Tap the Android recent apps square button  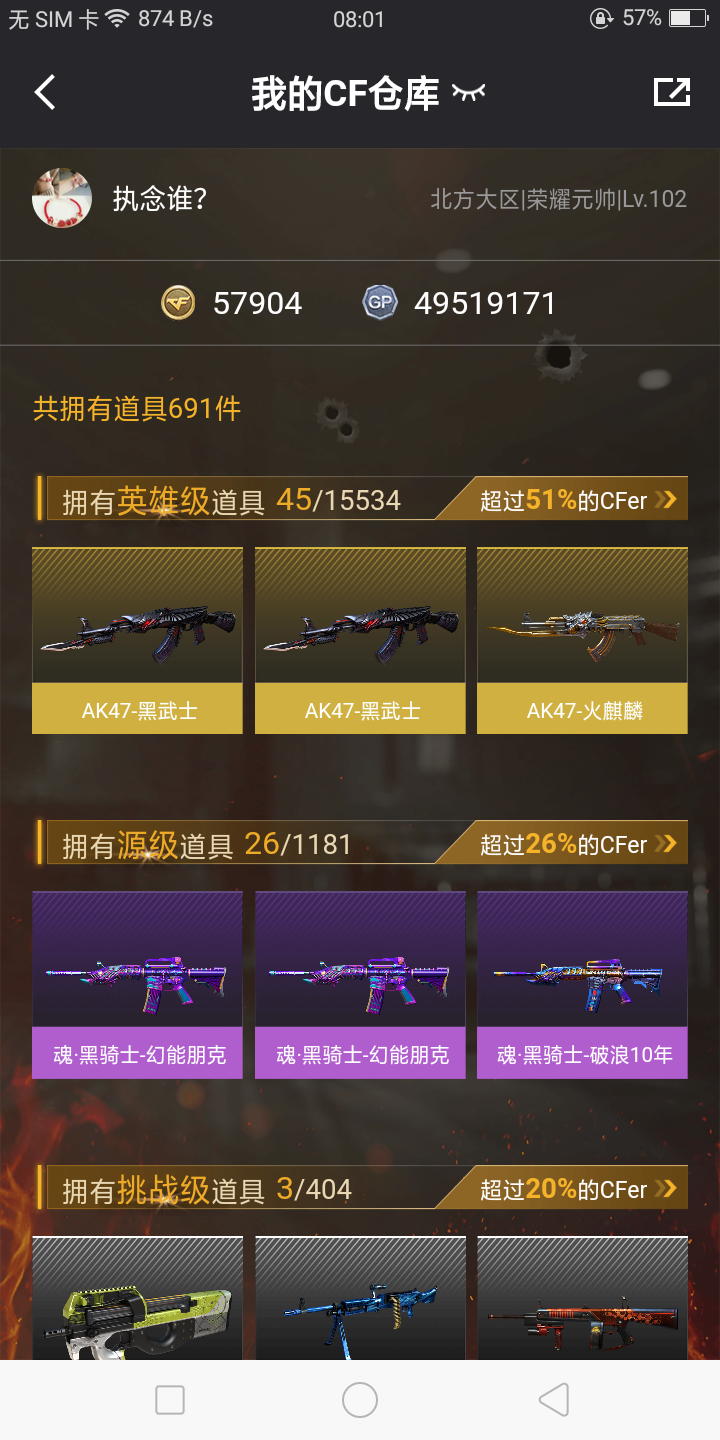170,1400
